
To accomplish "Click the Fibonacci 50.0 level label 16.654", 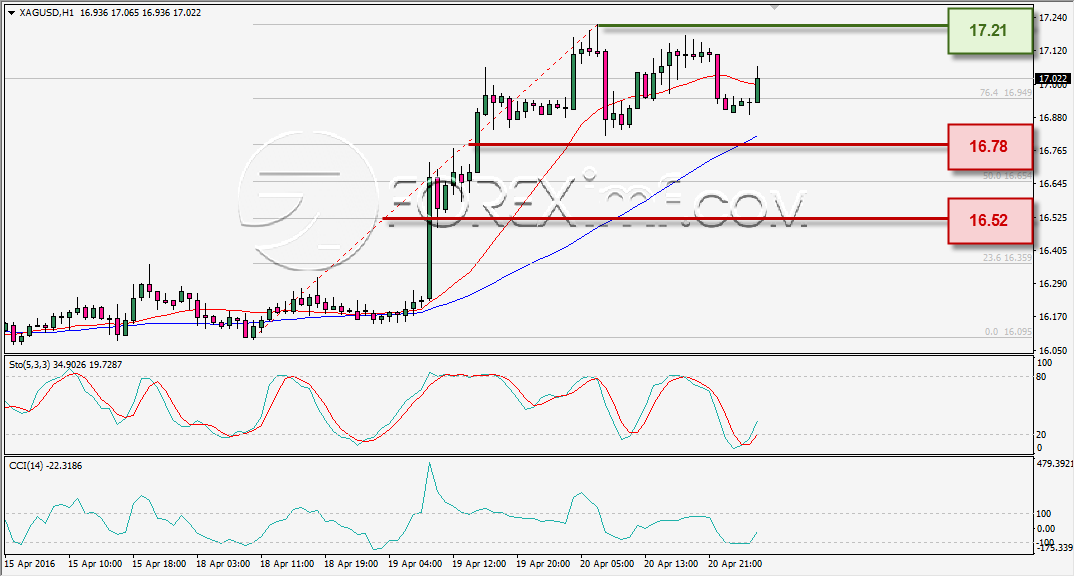I will tap(1006, 176).
